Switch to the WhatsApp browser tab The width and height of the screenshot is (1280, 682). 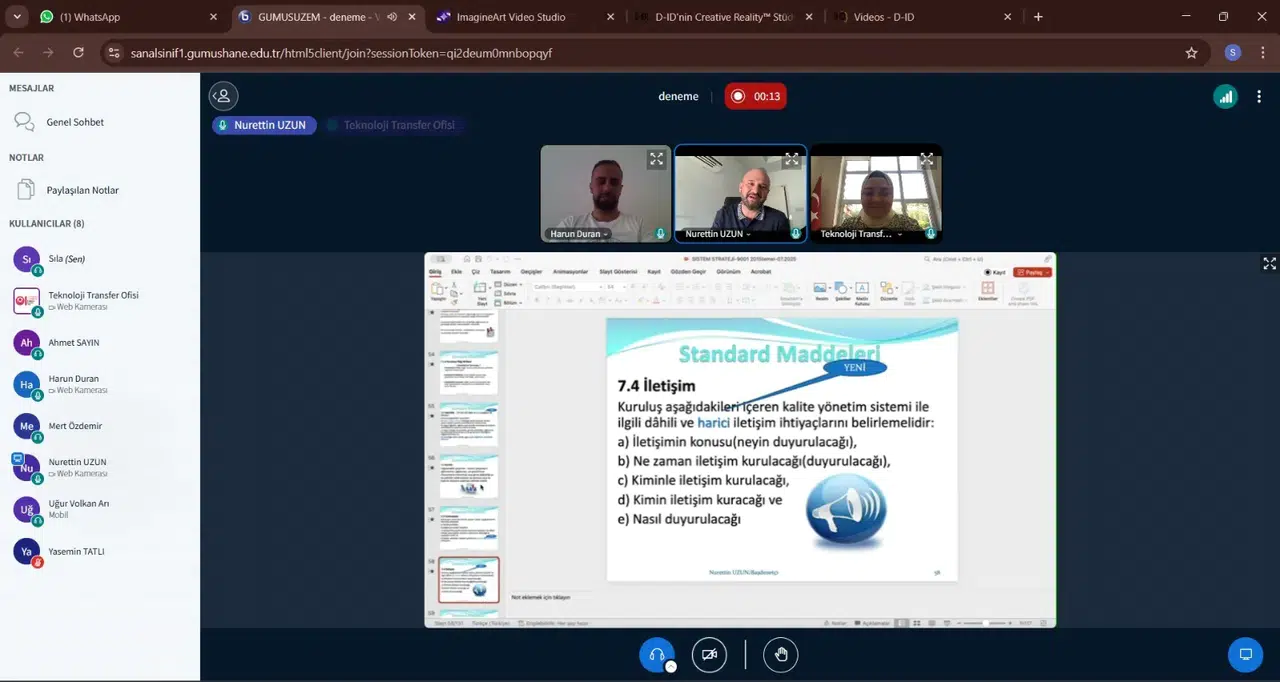(x=120, y=17)
